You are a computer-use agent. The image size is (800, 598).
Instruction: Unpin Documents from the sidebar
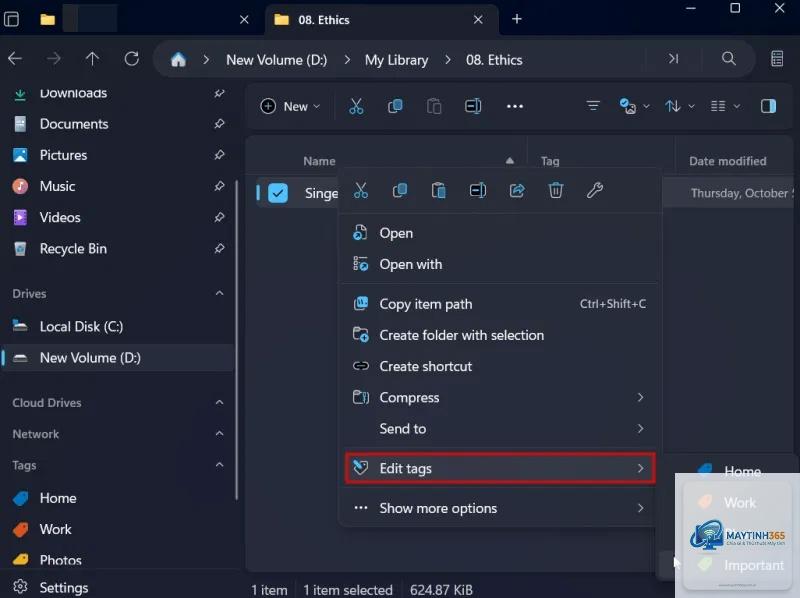(x=219, y=124)
